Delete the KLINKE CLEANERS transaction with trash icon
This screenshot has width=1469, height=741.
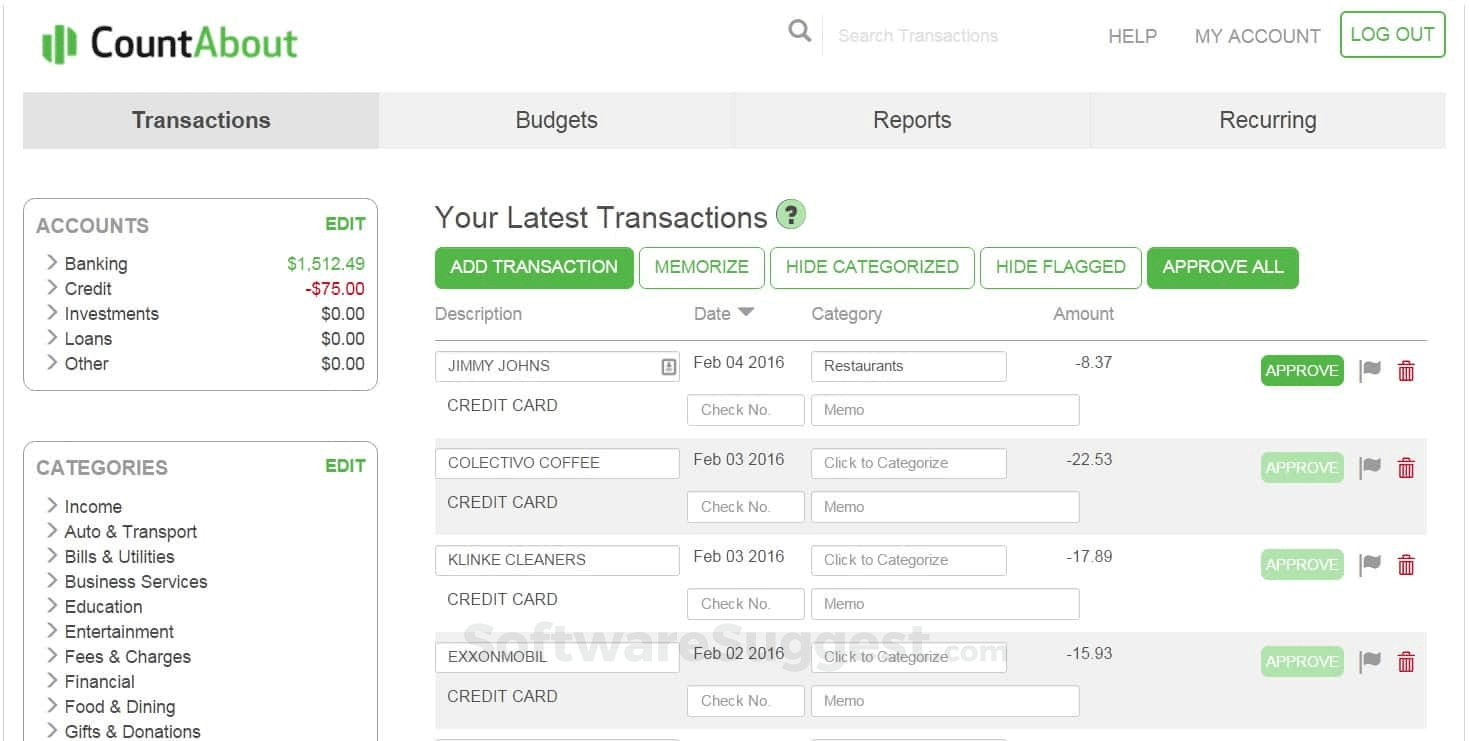click(1406, 564)
